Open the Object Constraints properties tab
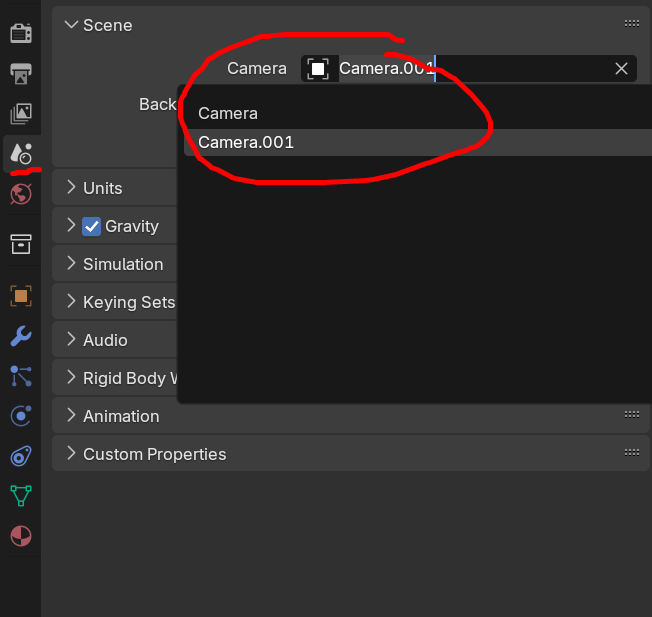The width and height of the screenshot is (652, 617). (21, 456)
